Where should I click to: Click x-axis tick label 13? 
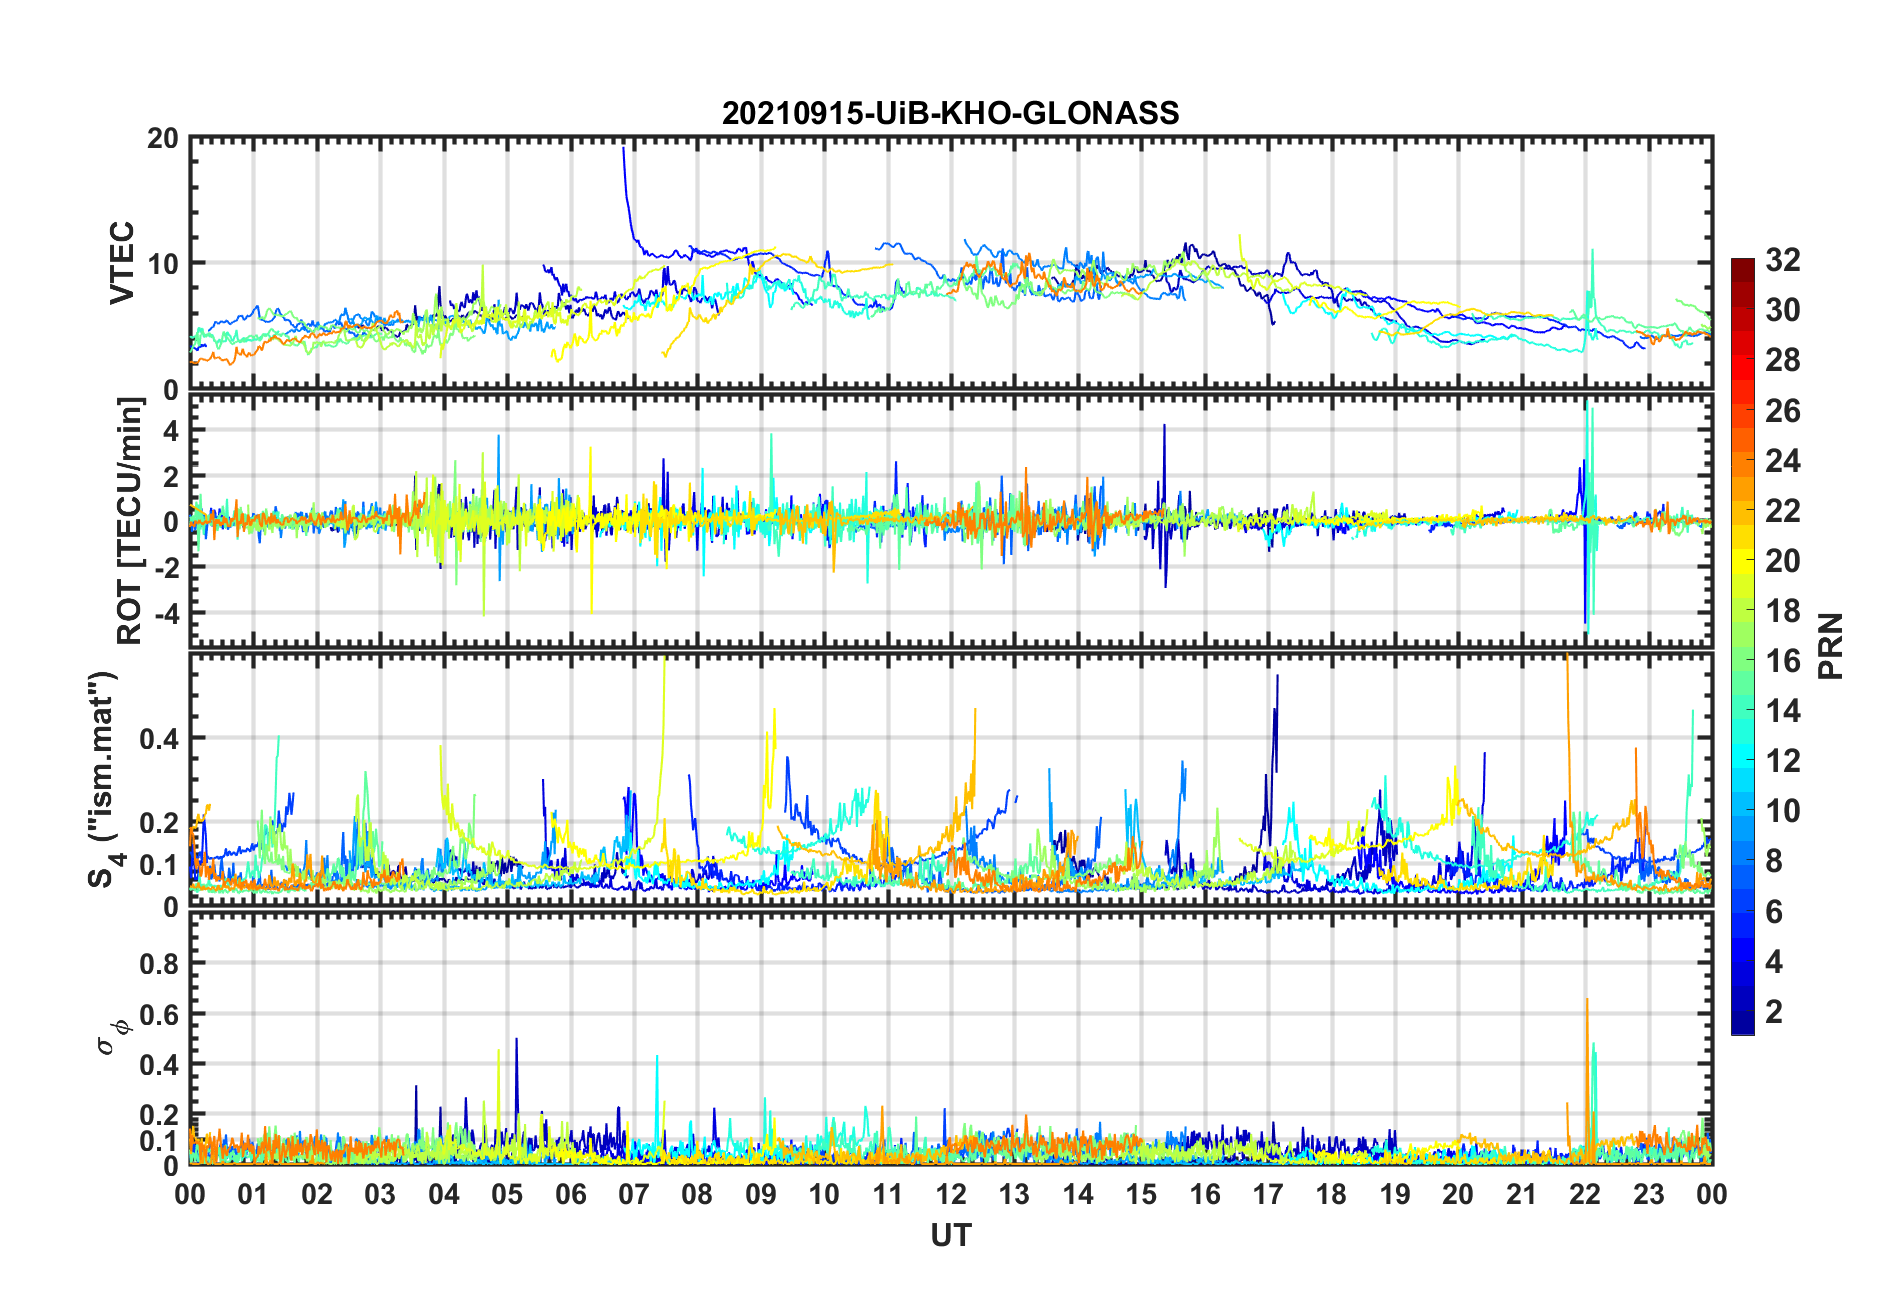coord(1014,1195)
